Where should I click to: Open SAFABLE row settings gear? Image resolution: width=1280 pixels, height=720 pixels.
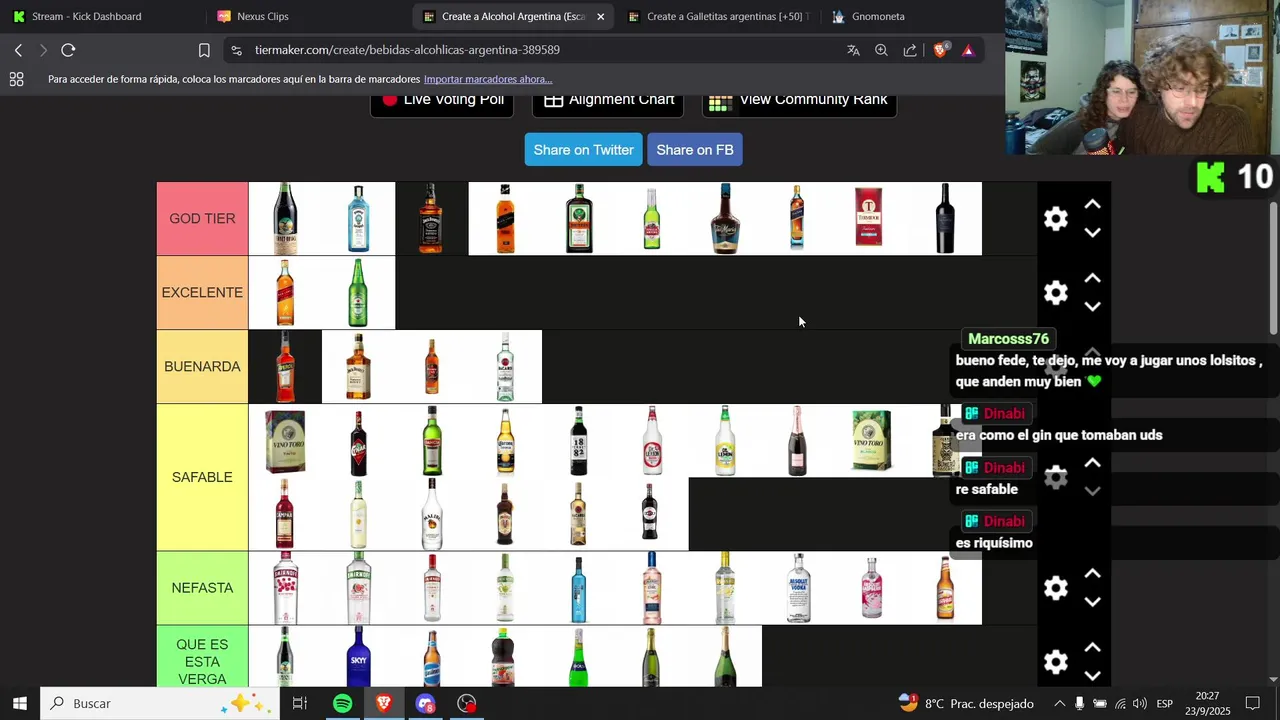click(1056, 477)
